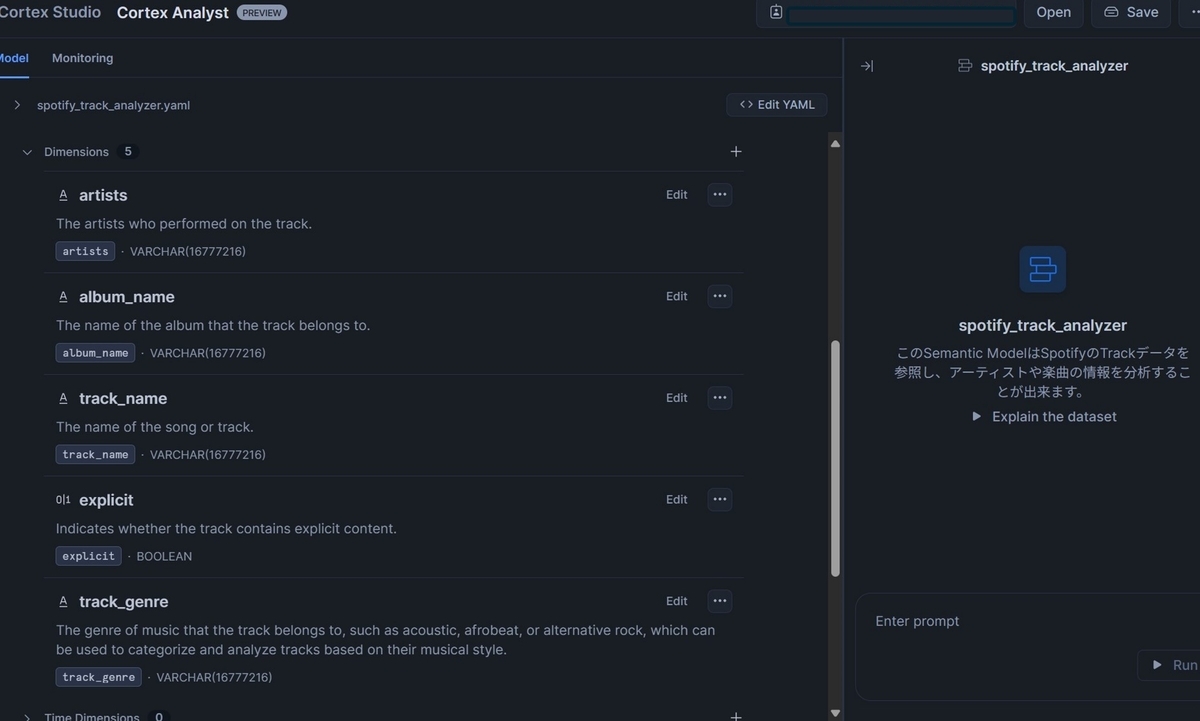Edit the track_genre dimension
1200x721 pixels.
pyautogui.click(x=677, y=601)
